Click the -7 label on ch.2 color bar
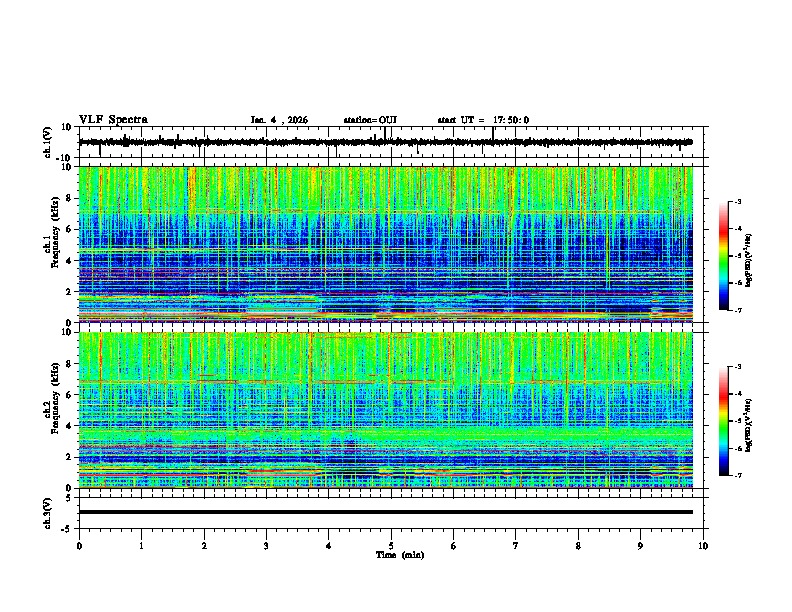This screenshot has height=612, width=792. click(738, 476)
